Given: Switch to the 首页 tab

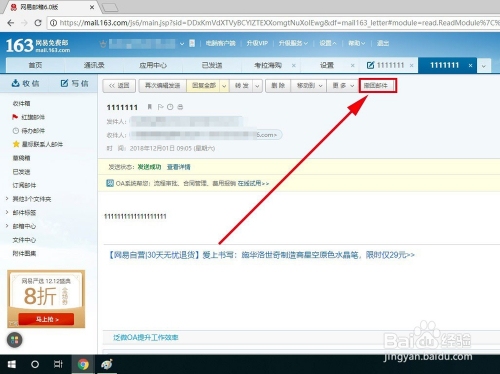Looking at the screenshot, I should pyautogui.click(x=35, y=65).
